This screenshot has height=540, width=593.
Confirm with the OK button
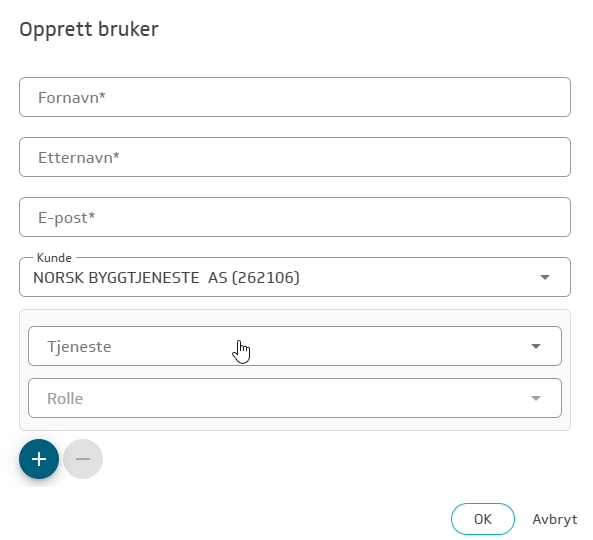click(483, 519)
